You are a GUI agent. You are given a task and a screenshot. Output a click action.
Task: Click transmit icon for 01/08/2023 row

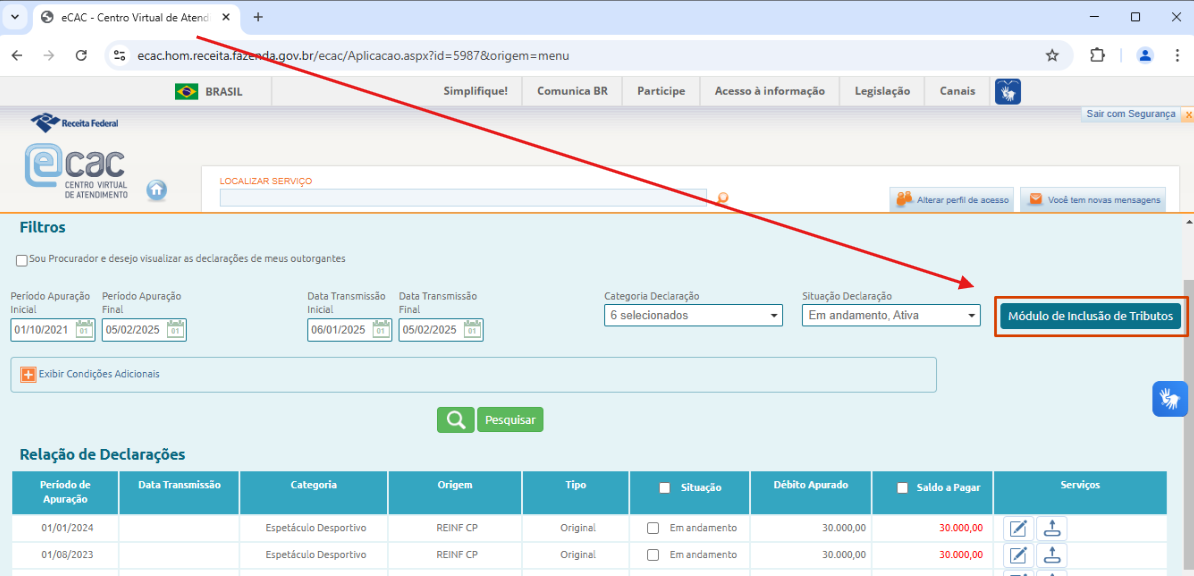(x=1052, y=555)
